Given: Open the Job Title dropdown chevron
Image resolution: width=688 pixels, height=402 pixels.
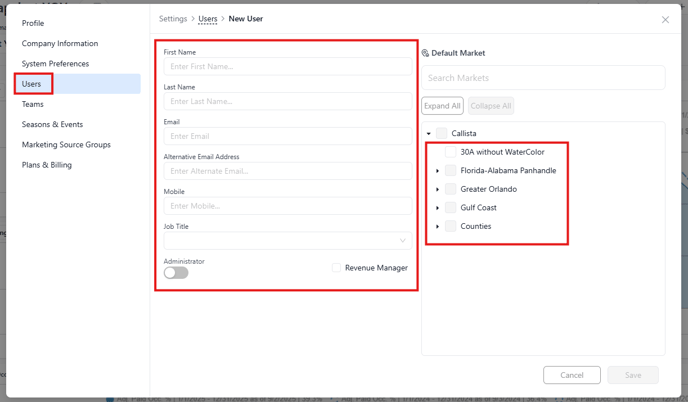Looking at the screenshot, I should 402,240.
